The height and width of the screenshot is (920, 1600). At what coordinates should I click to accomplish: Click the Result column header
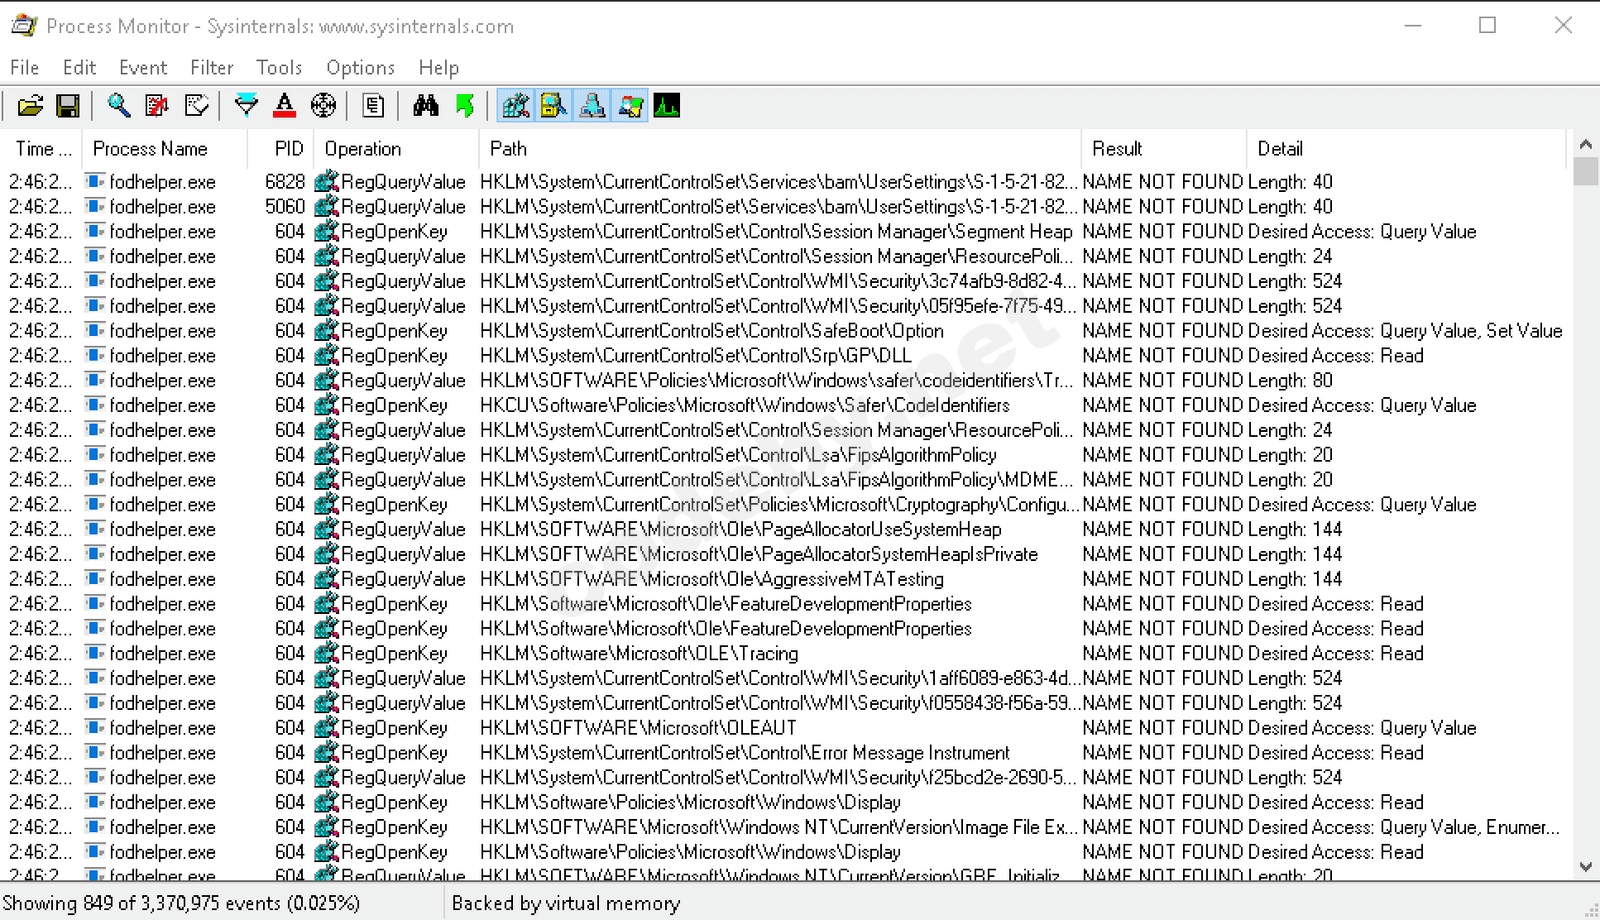pos(1165,149)
